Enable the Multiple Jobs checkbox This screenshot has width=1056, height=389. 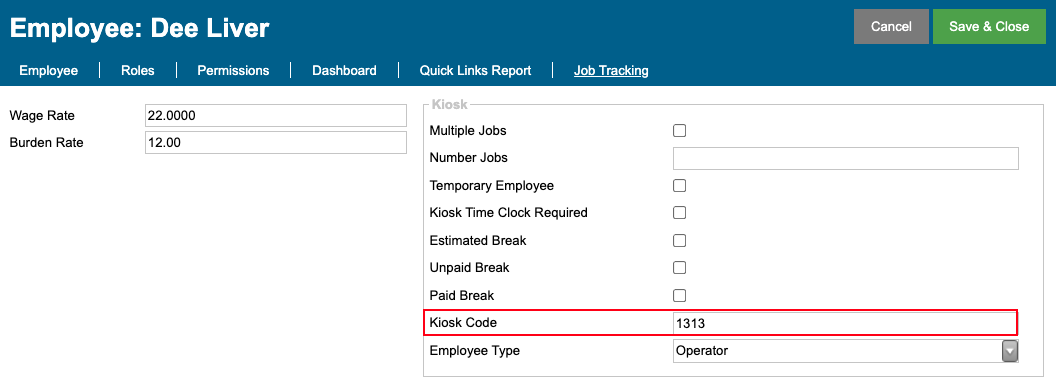[x=680, y=131]
